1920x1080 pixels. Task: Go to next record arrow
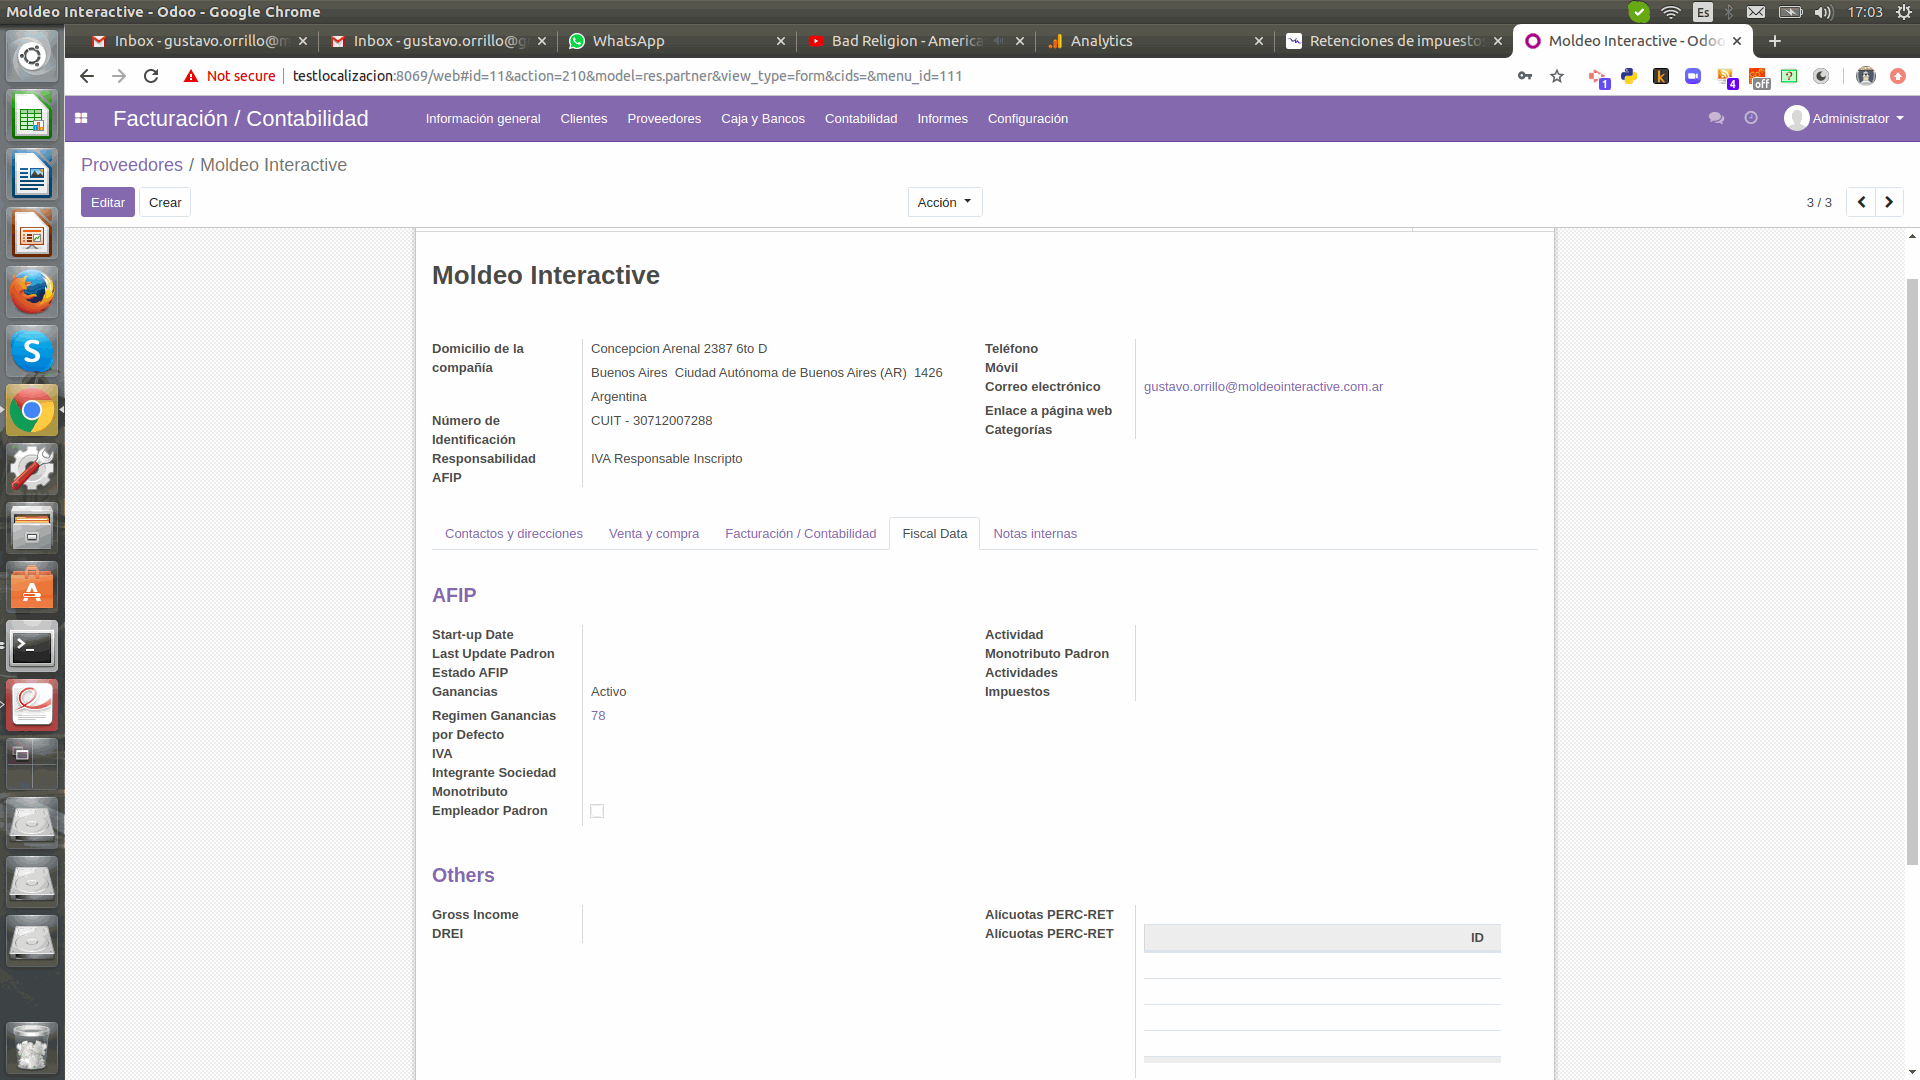click(x=1889, y=202)
